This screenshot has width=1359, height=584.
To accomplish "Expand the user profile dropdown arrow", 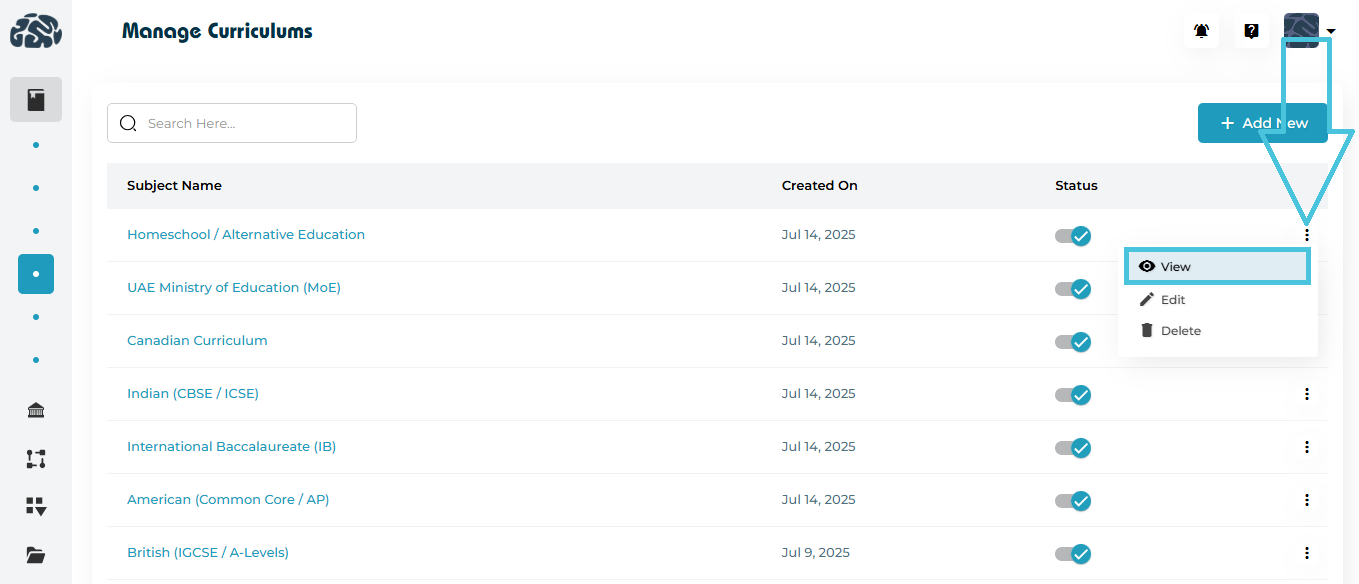I will tap(1331, 32).
